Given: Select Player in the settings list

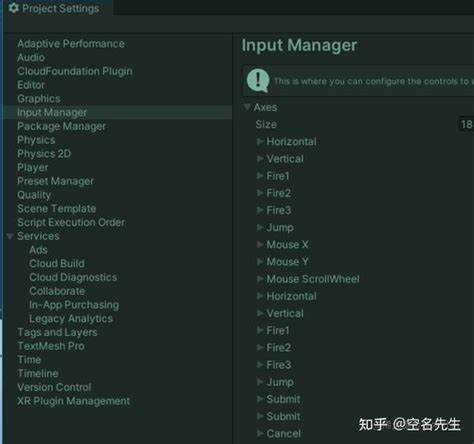Looking at the screenshot, I should point(33,167).
